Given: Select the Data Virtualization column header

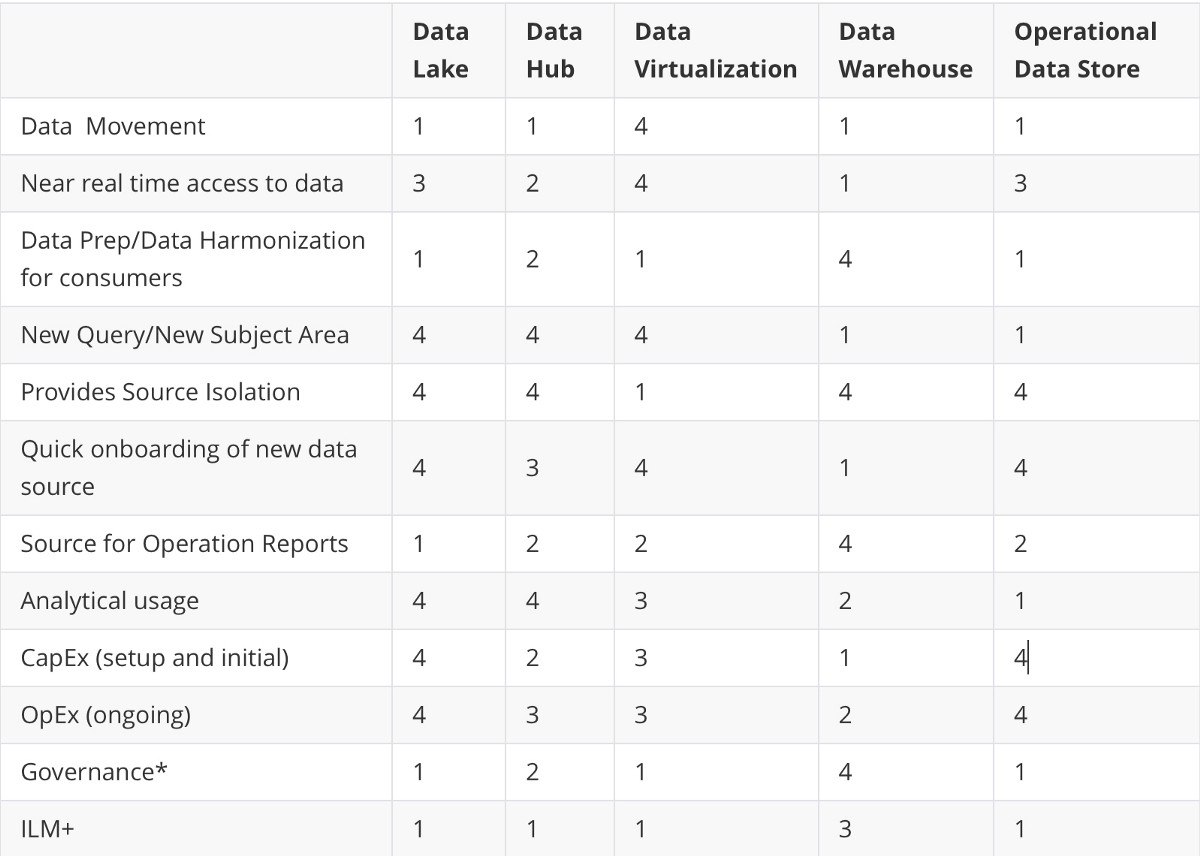Looking at the screenshot, I should click(x=716, y=50).
